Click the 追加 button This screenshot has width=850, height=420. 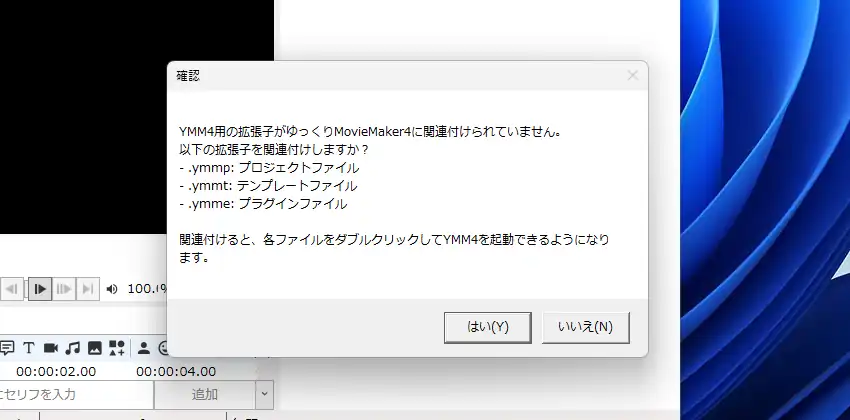click(x=204, y=394)
